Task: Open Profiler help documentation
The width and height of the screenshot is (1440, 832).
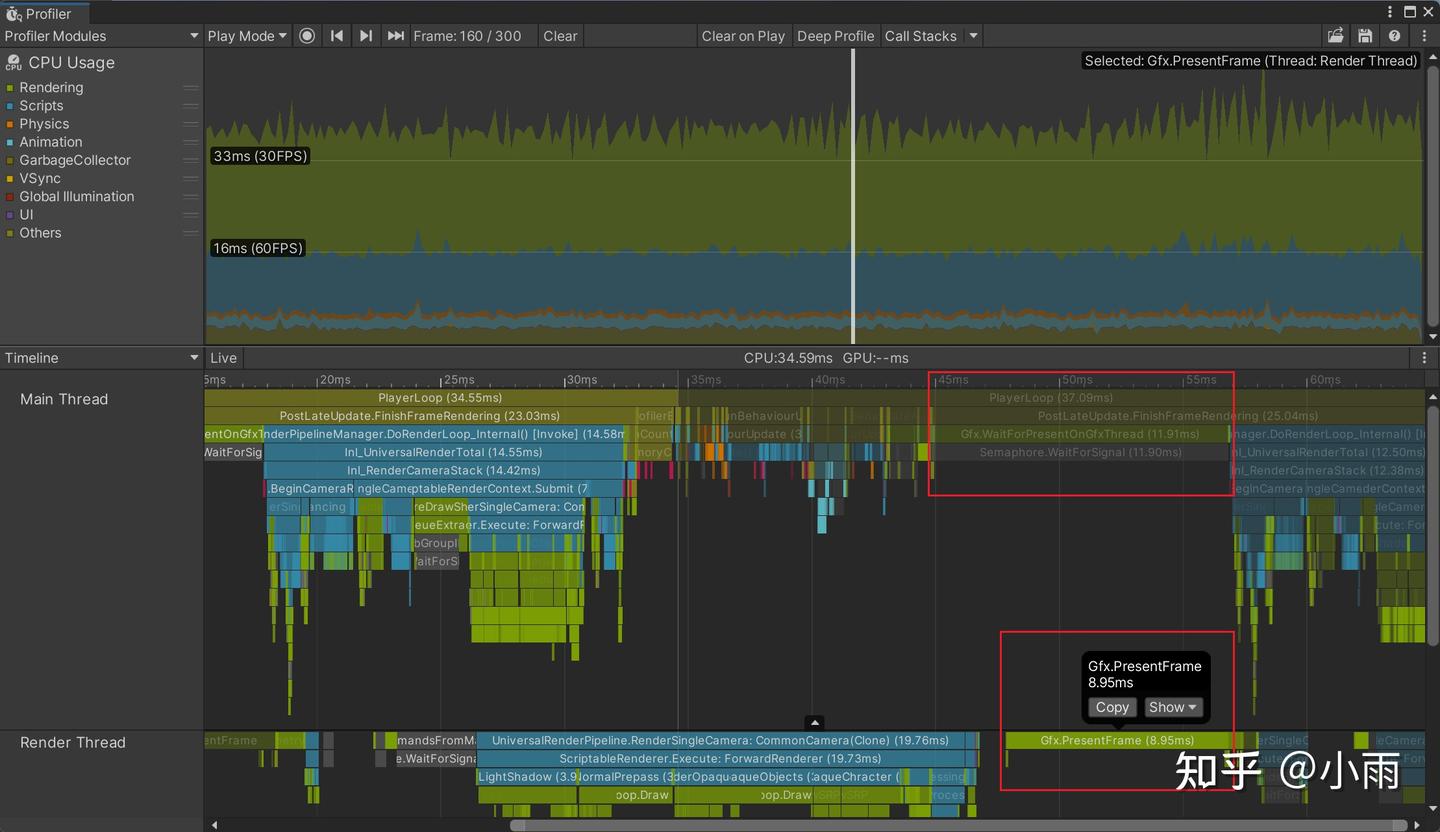Action: click(1394, 36)
